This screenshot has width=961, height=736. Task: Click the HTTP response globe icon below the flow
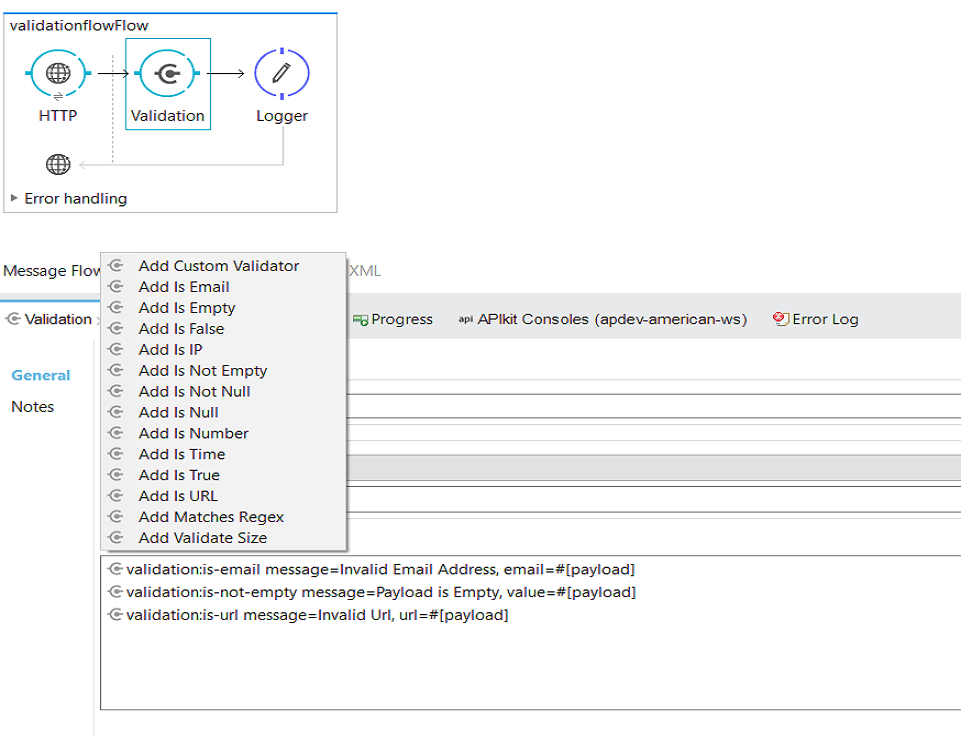(x=58, y=164)
